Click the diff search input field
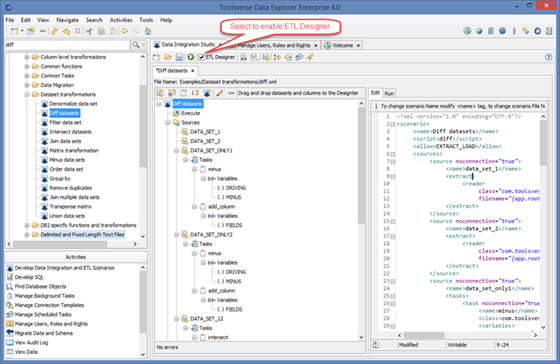 tap(68, 45)
